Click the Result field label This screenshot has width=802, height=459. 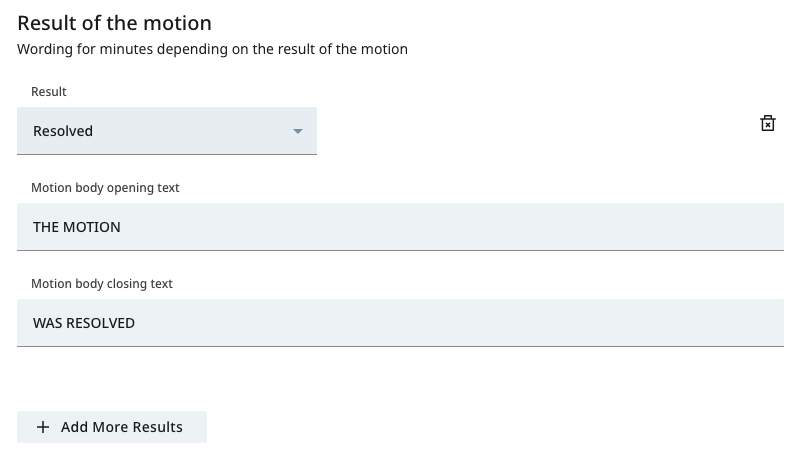49,92
